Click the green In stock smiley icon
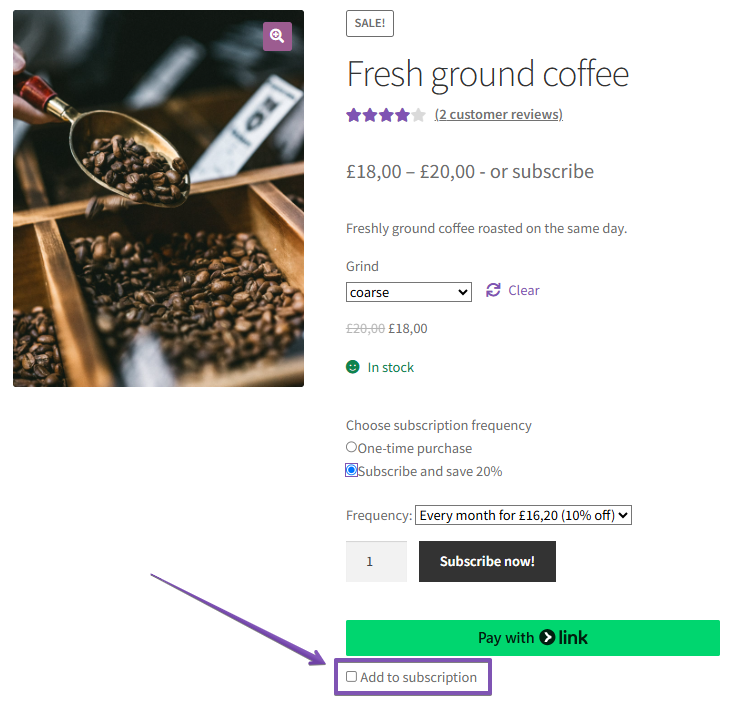Viewport: 737px width, 705px height. (353, 367)
